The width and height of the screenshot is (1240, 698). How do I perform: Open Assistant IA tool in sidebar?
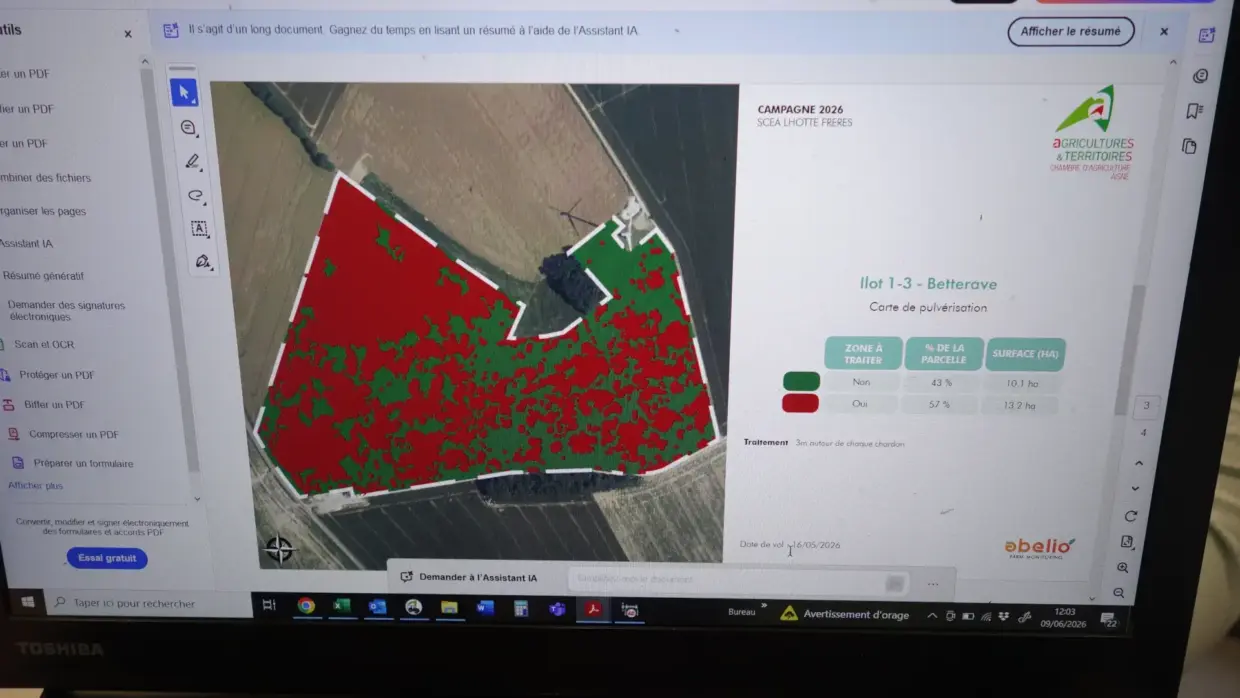coord(27,243)
